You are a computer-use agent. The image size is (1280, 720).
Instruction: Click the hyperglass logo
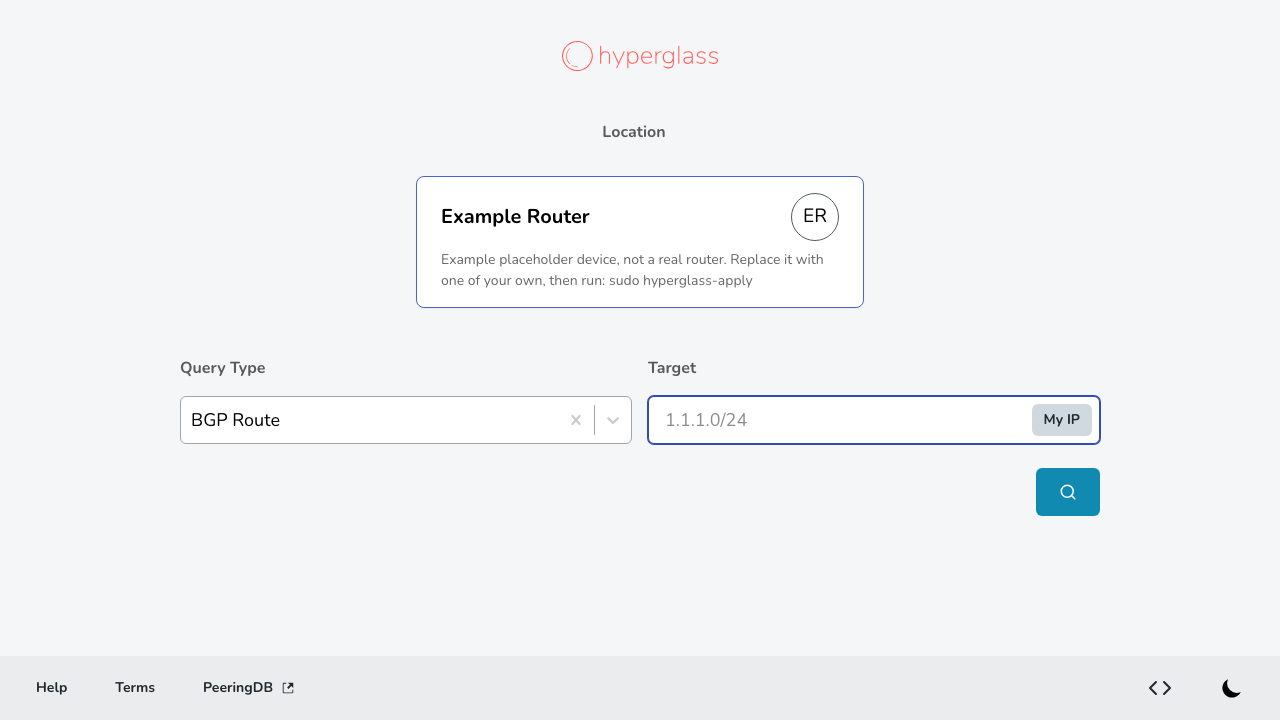pos(640,56)
